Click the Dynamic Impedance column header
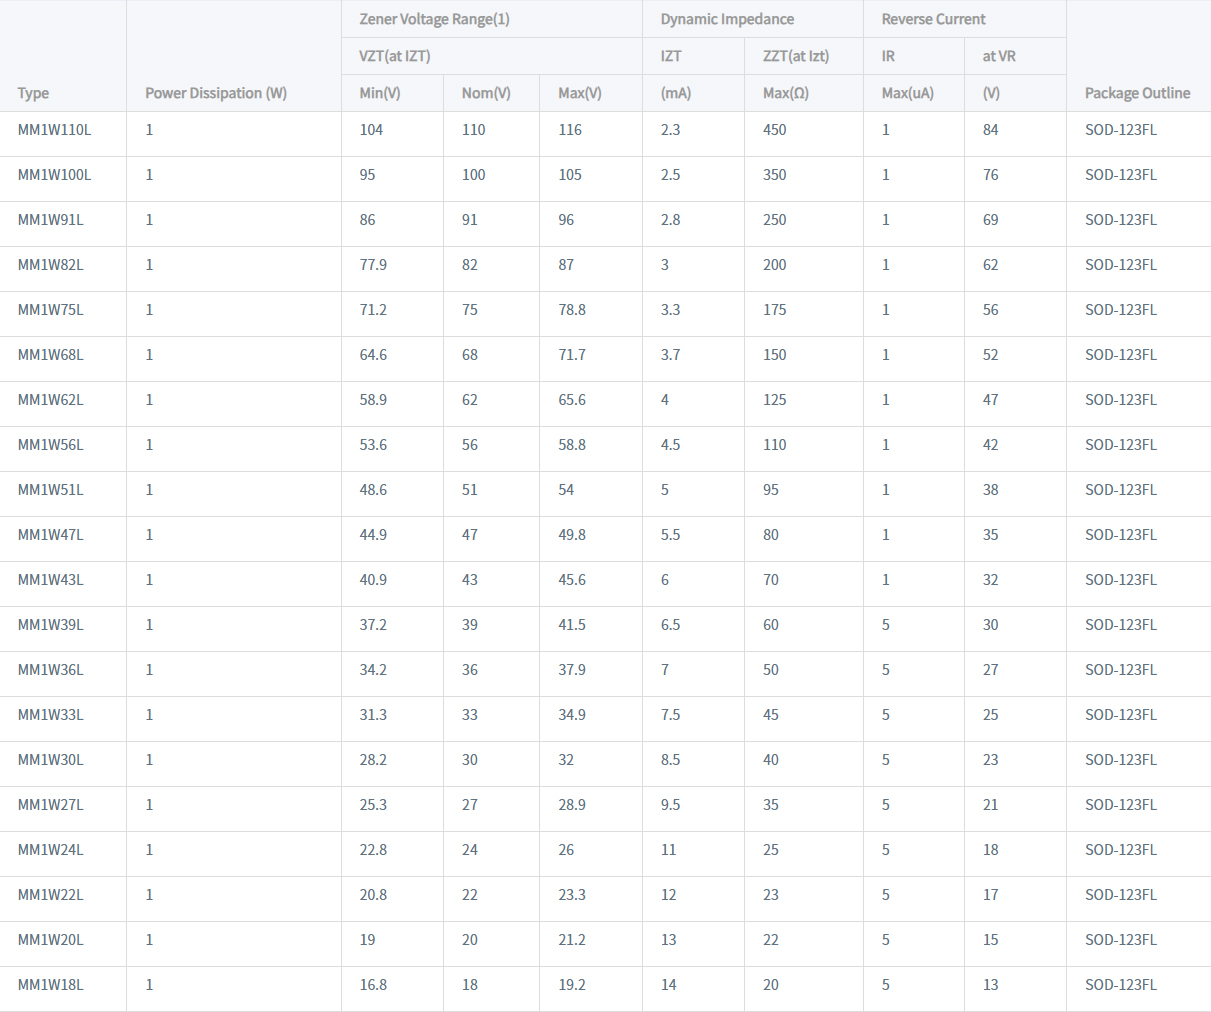The height and width of the screenshot is (1012, 1211). click(x=727, y=19)
